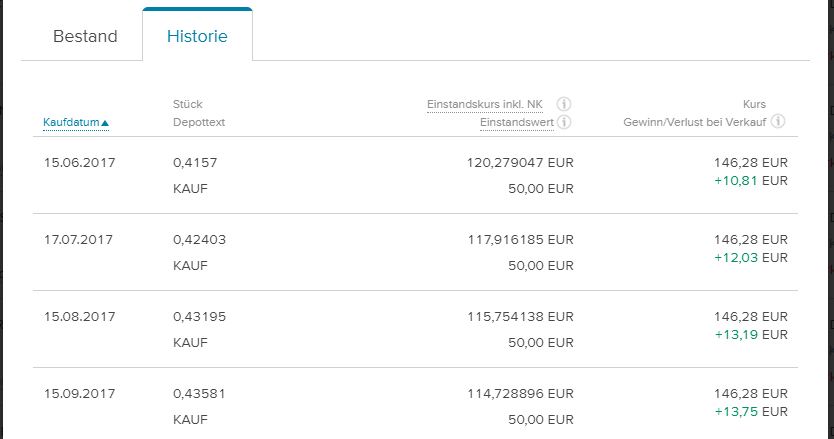The width and height of the screenshot is (834, 439).
Task: Click the 0,43195 share quantity
Action: [200, 317]
